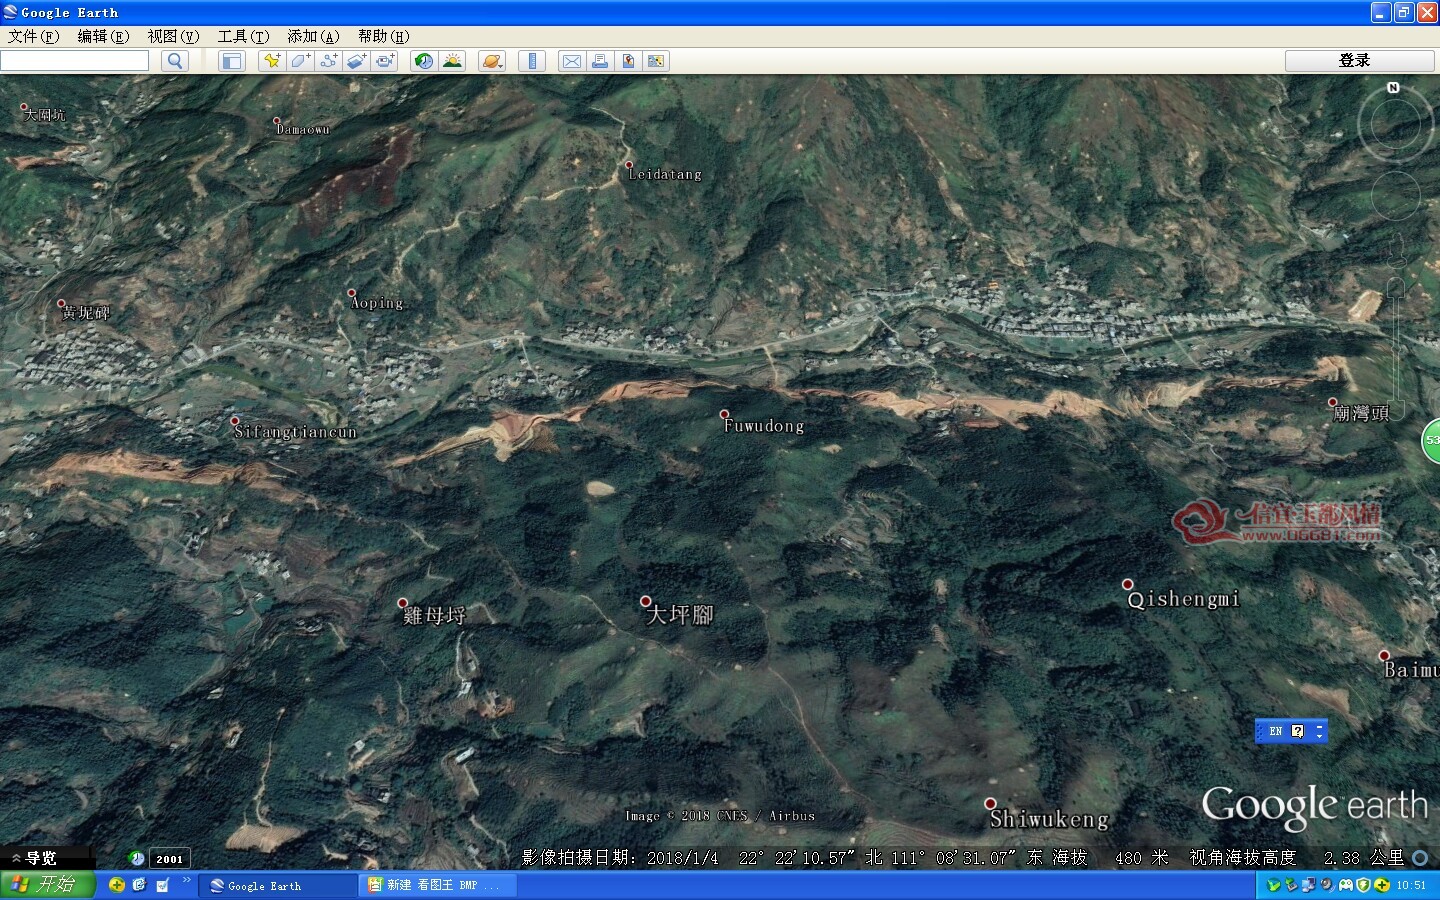1440x900 pixels.
Task: Switch to Google Earth taskbar button
Action: coord(277,886)
